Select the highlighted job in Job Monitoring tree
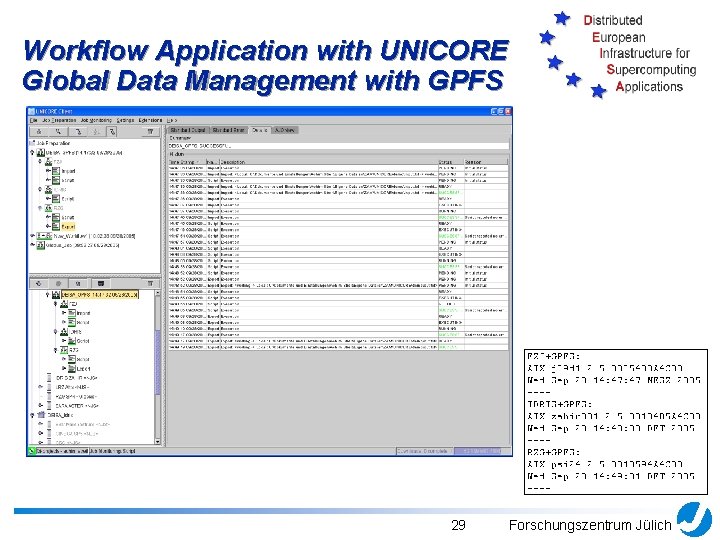 100,294
